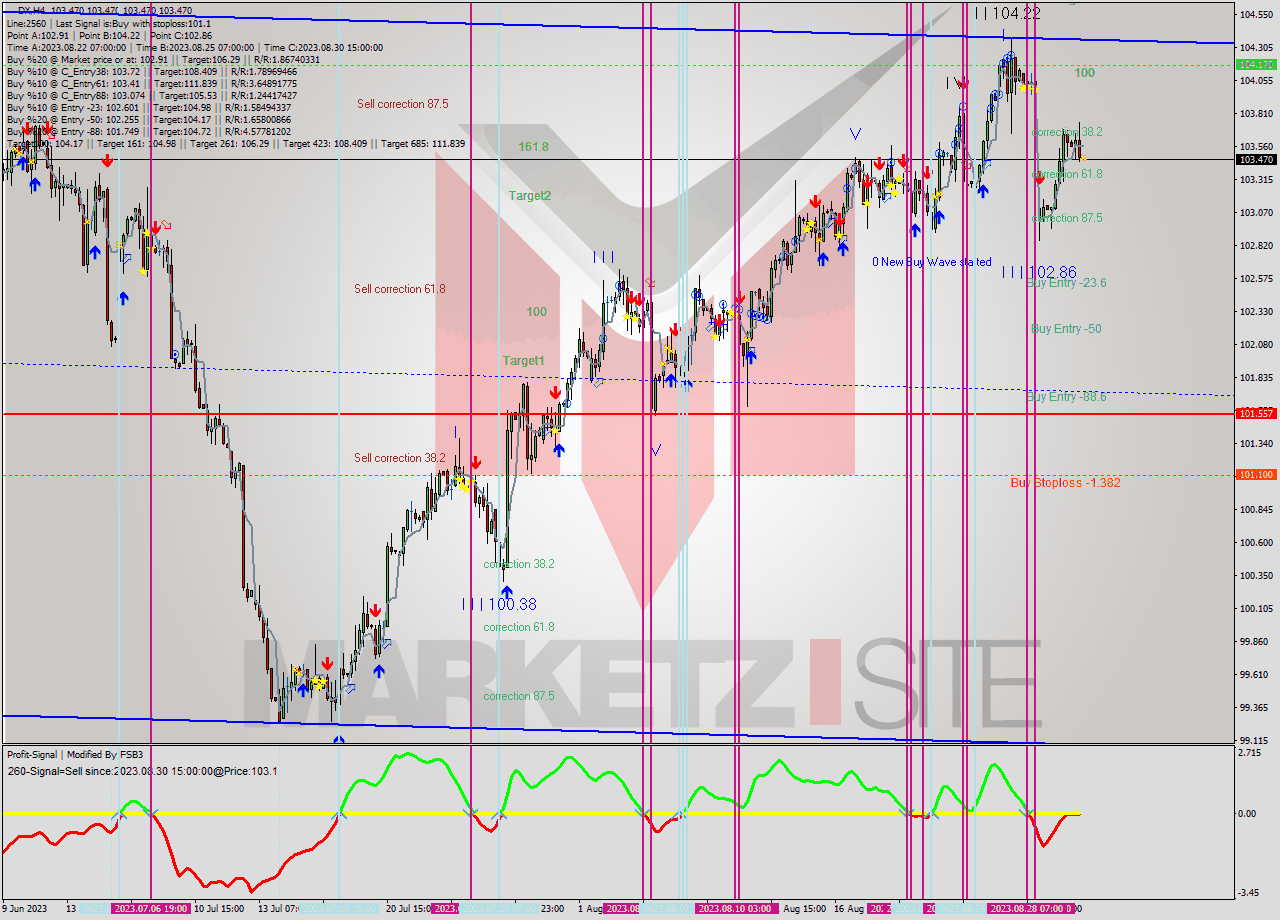This screenshot has width=1280, height=920.
Task: Select the 'Aug 15:00' time axis label
Action: tap(805, 909)
